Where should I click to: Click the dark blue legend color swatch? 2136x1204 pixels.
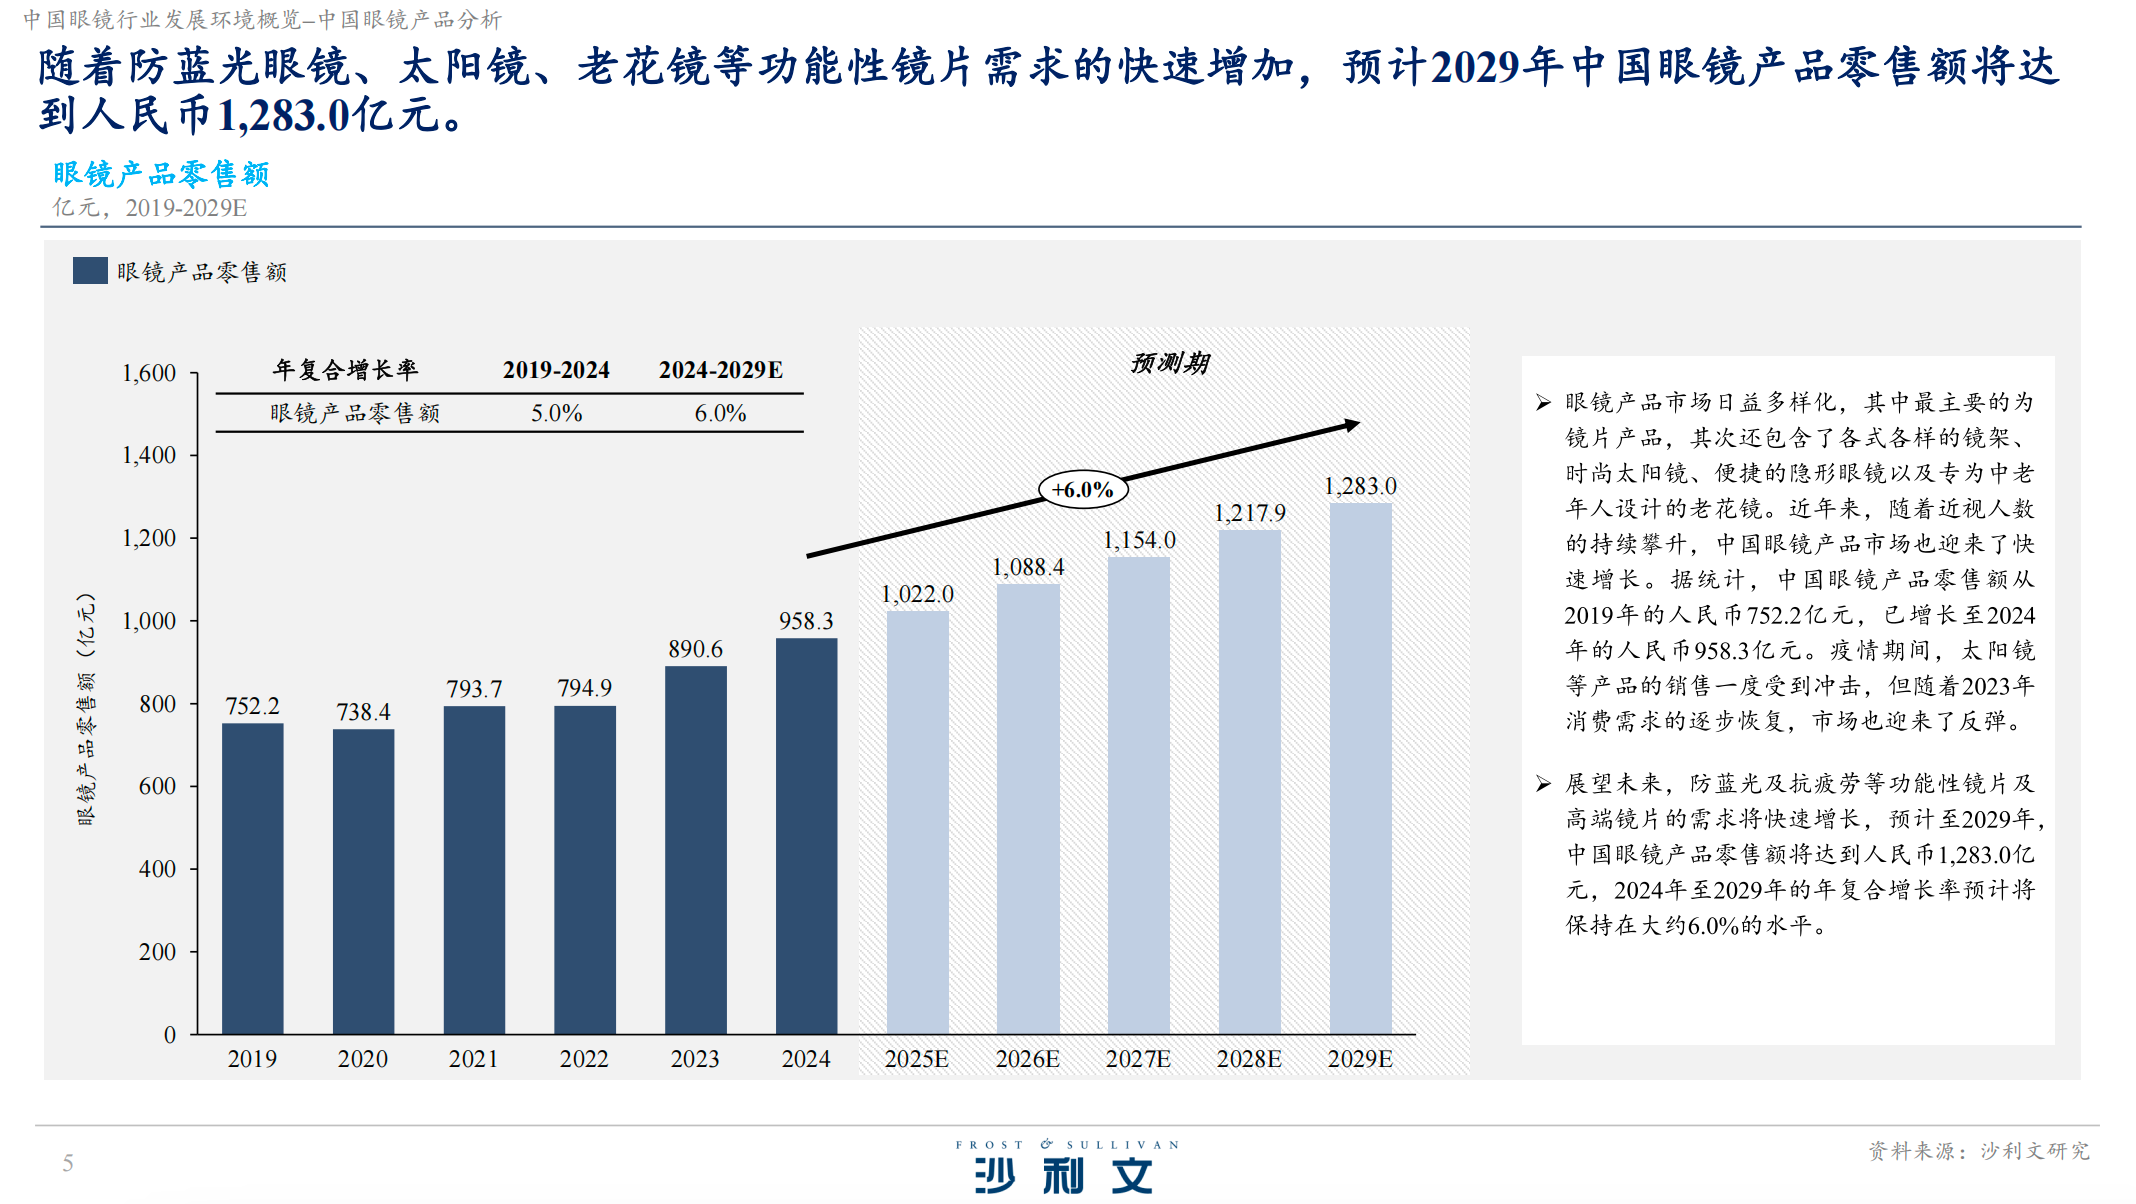click(90, 271)
